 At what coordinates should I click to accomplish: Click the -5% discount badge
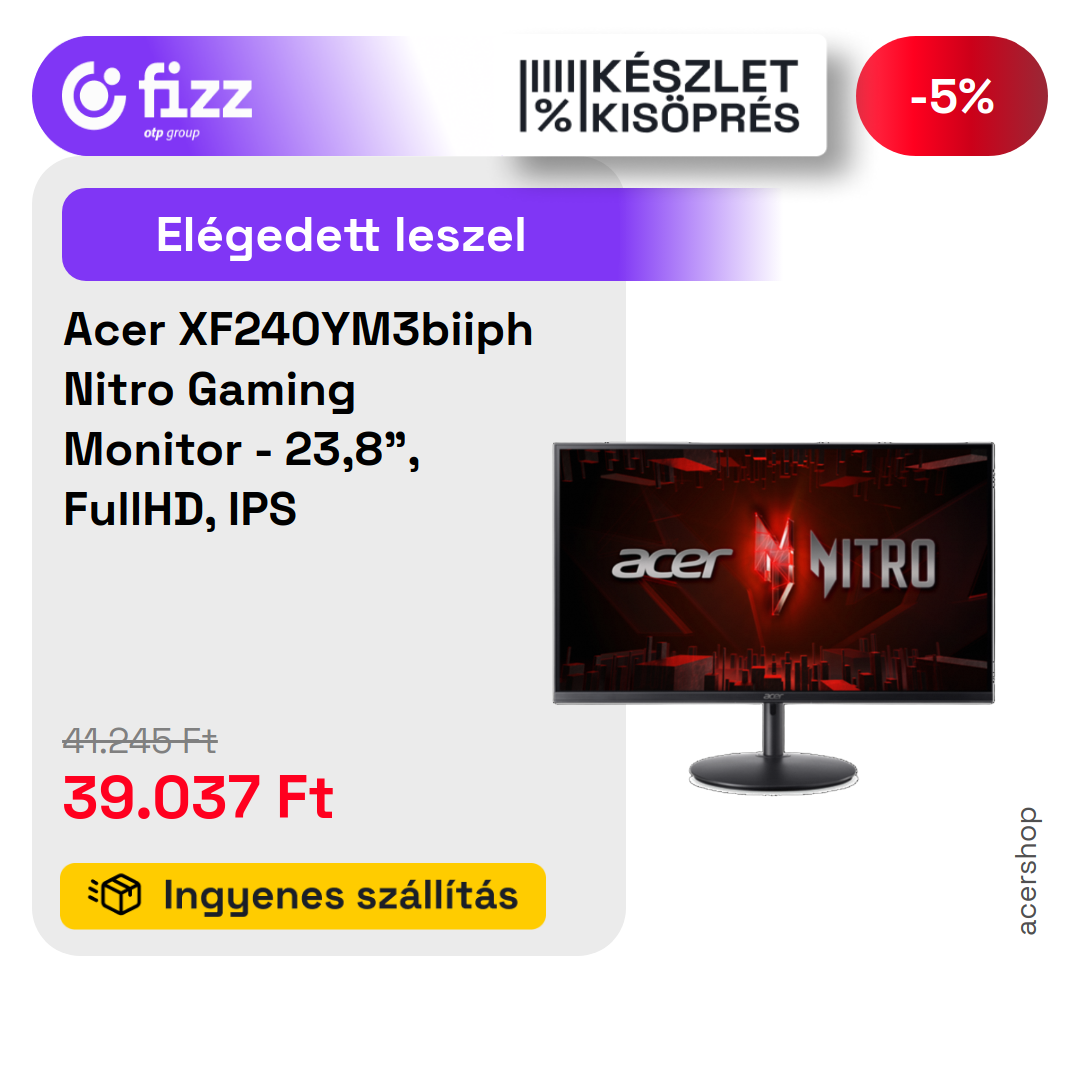[951, 96]
